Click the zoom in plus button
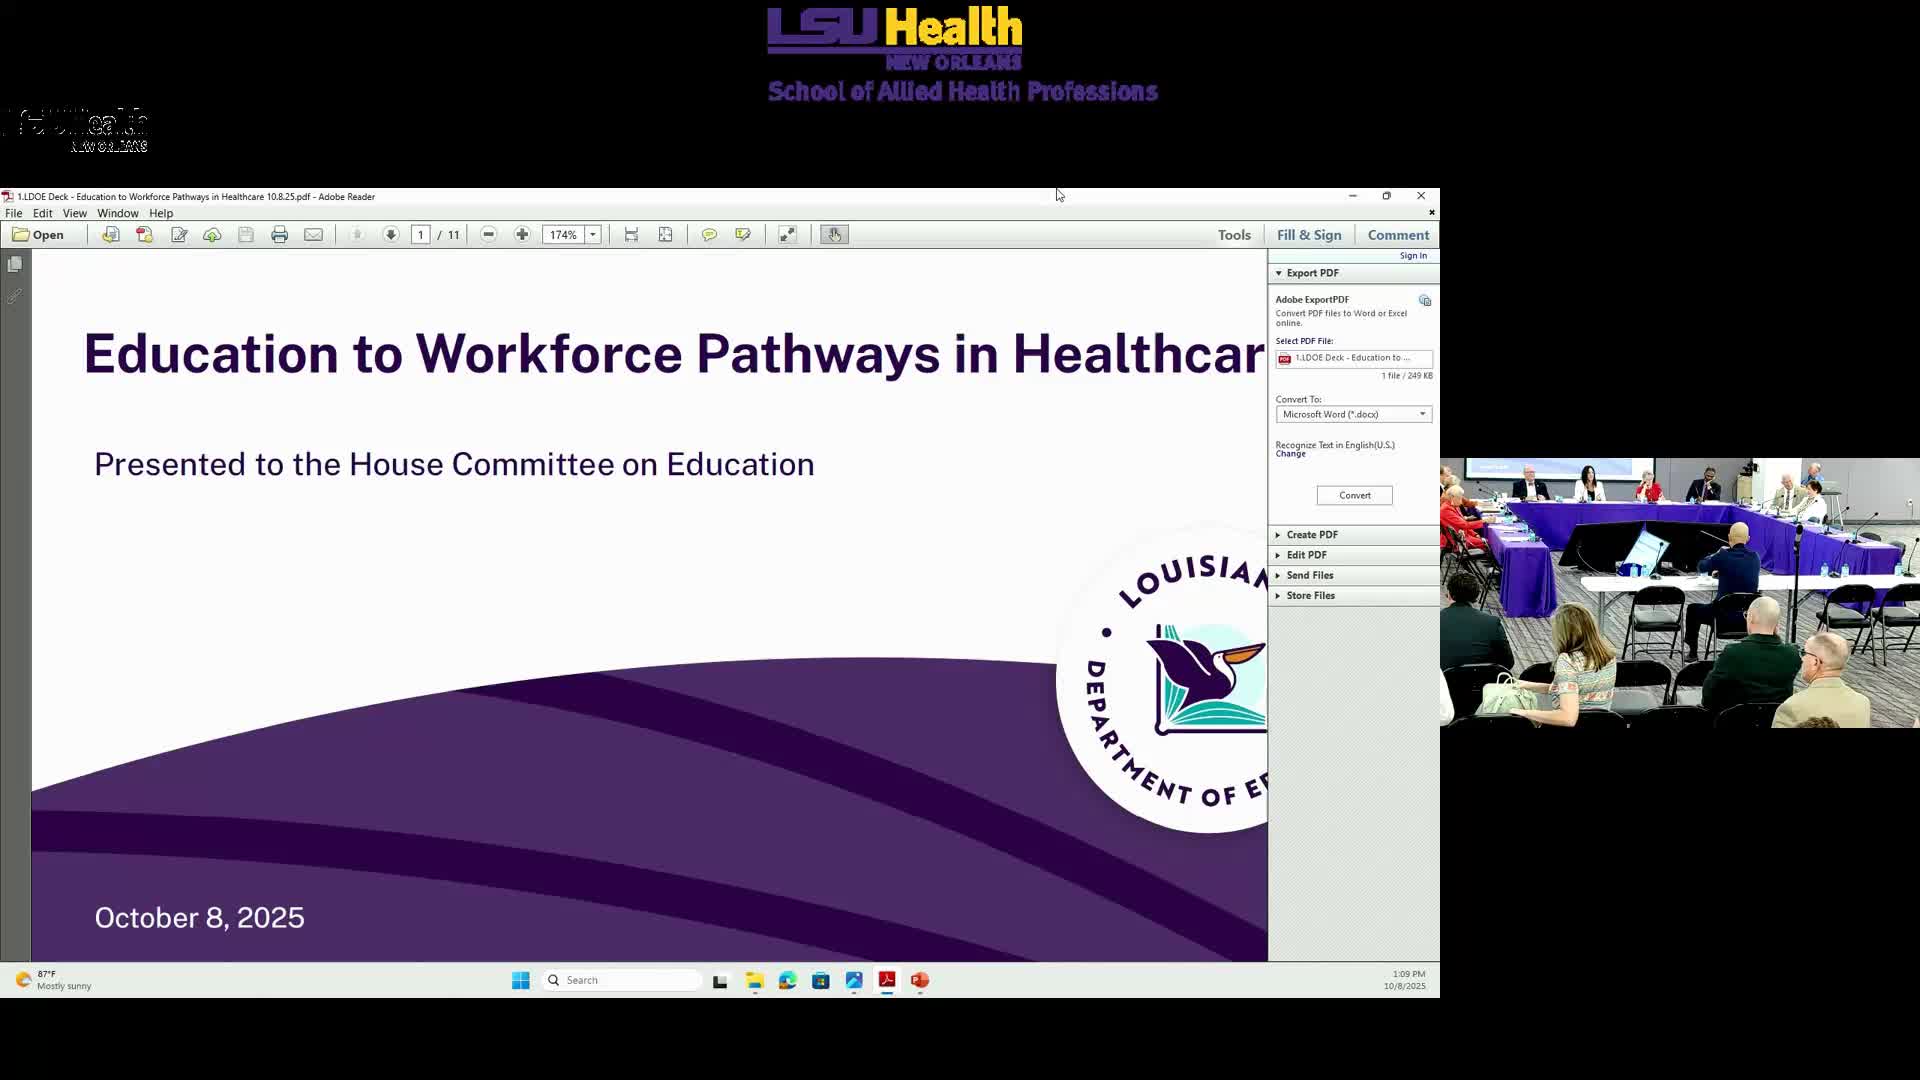 coord(522,234)
